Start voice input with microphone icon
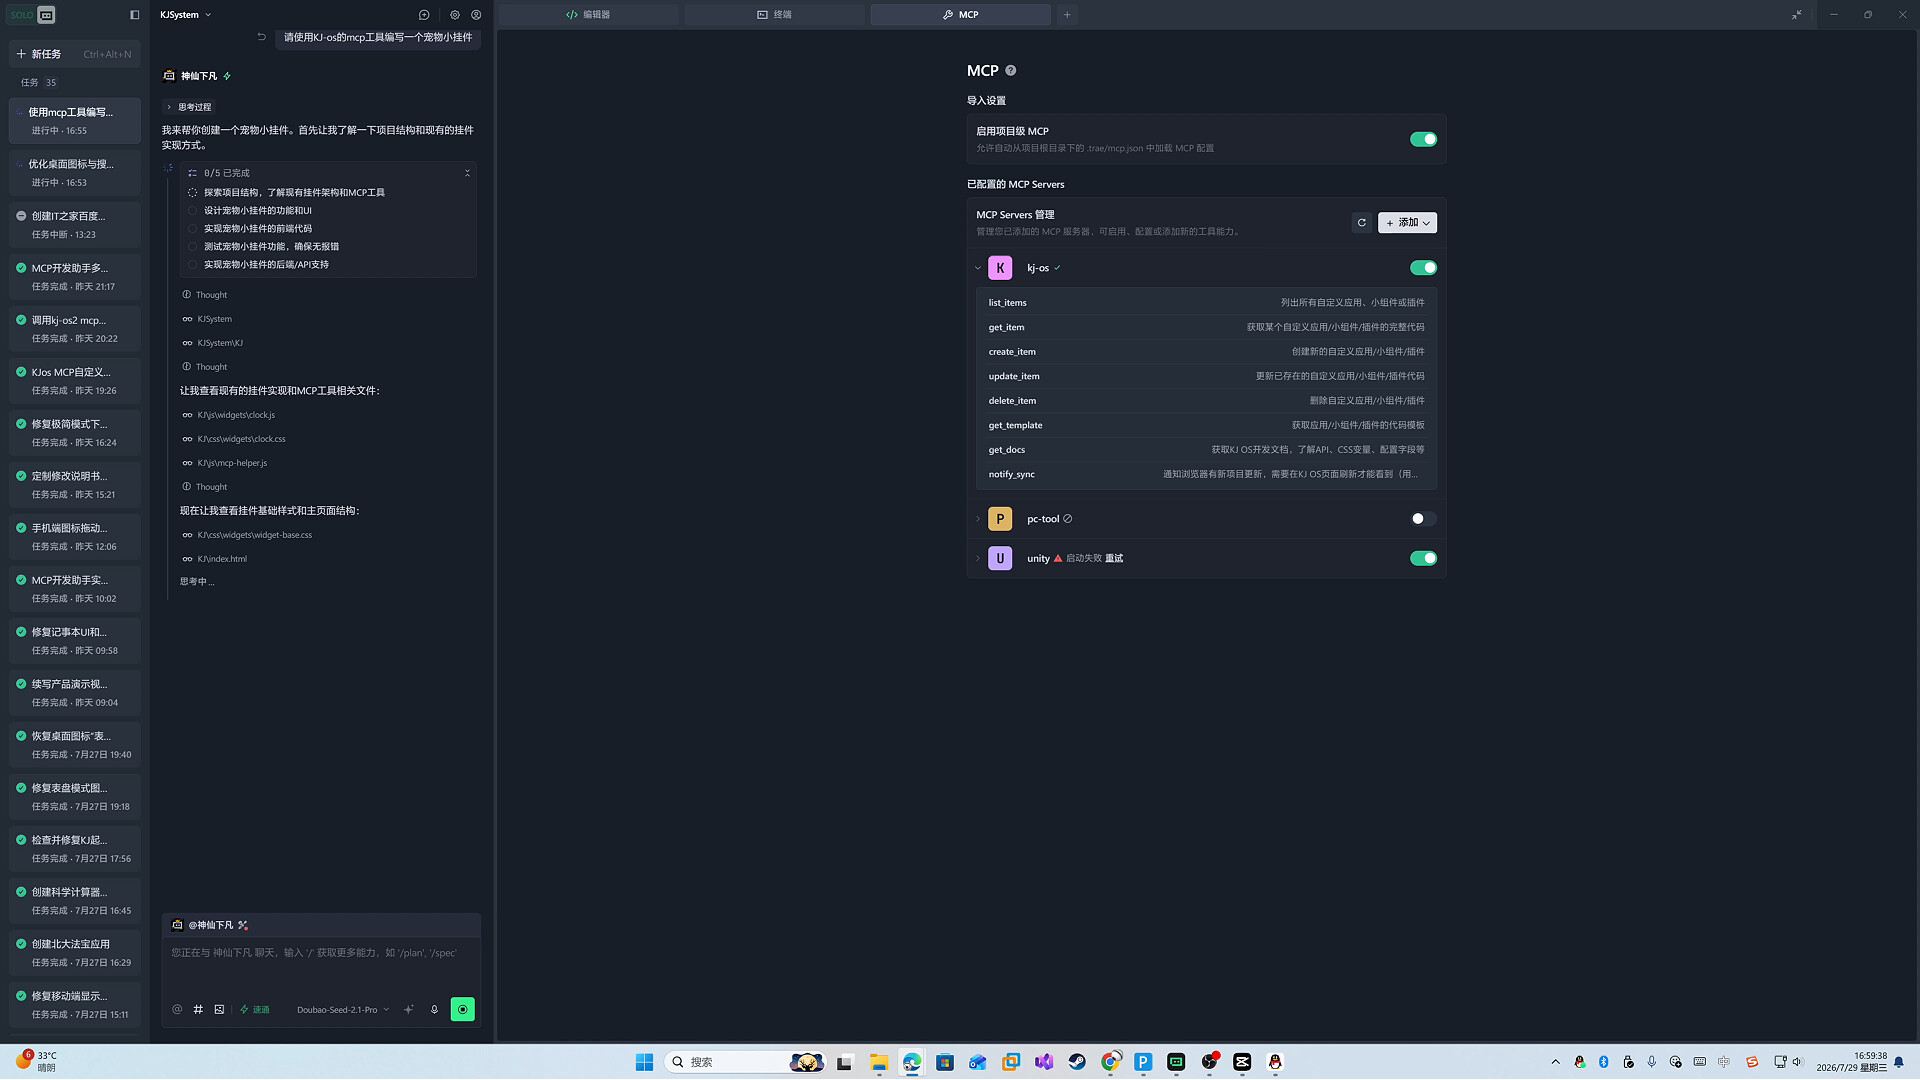 coord(434,1010)
